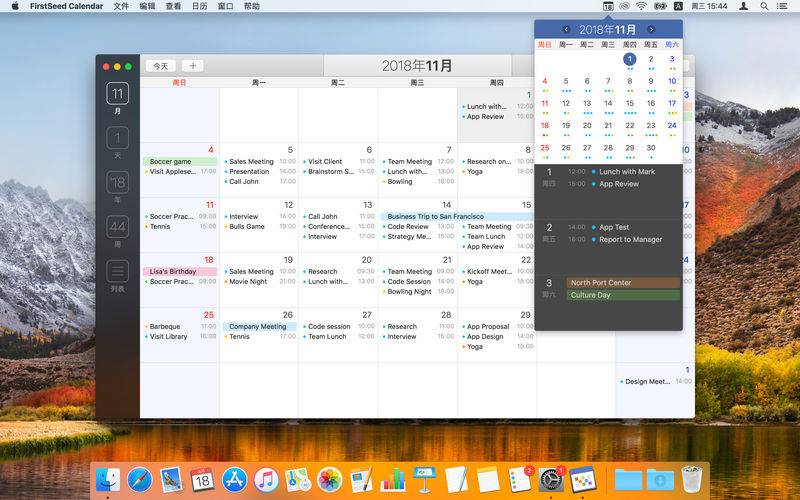Go to next month in mini calendar

(x=652, y=30)
